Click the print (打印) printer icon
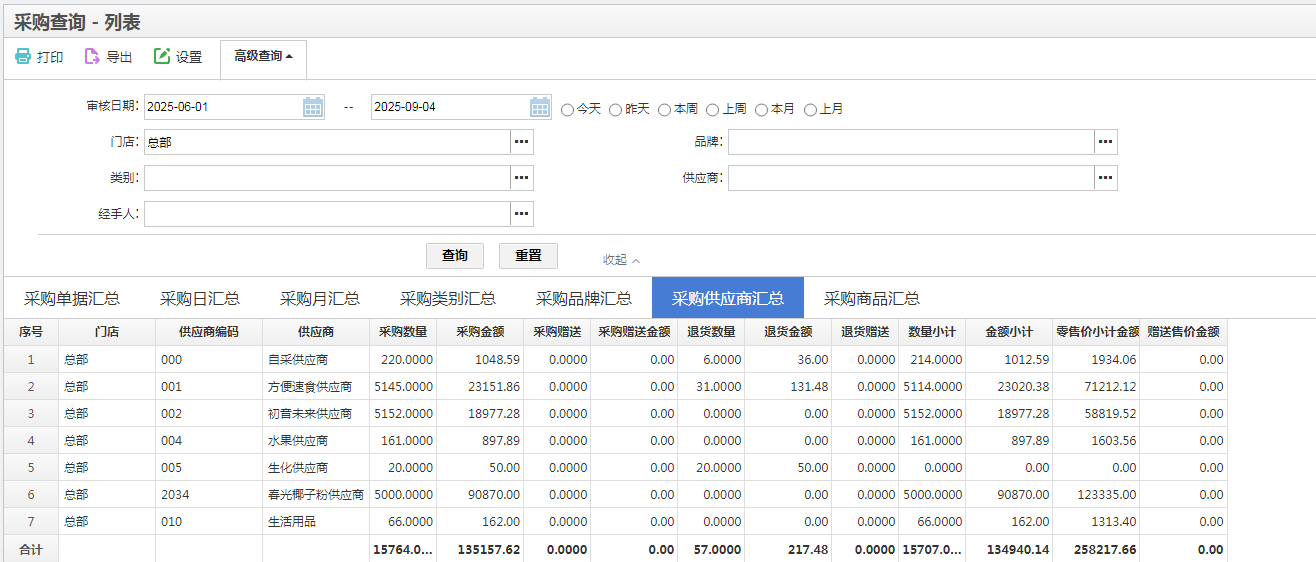This screenshot has width=1316, height=562. coord(23,57)
